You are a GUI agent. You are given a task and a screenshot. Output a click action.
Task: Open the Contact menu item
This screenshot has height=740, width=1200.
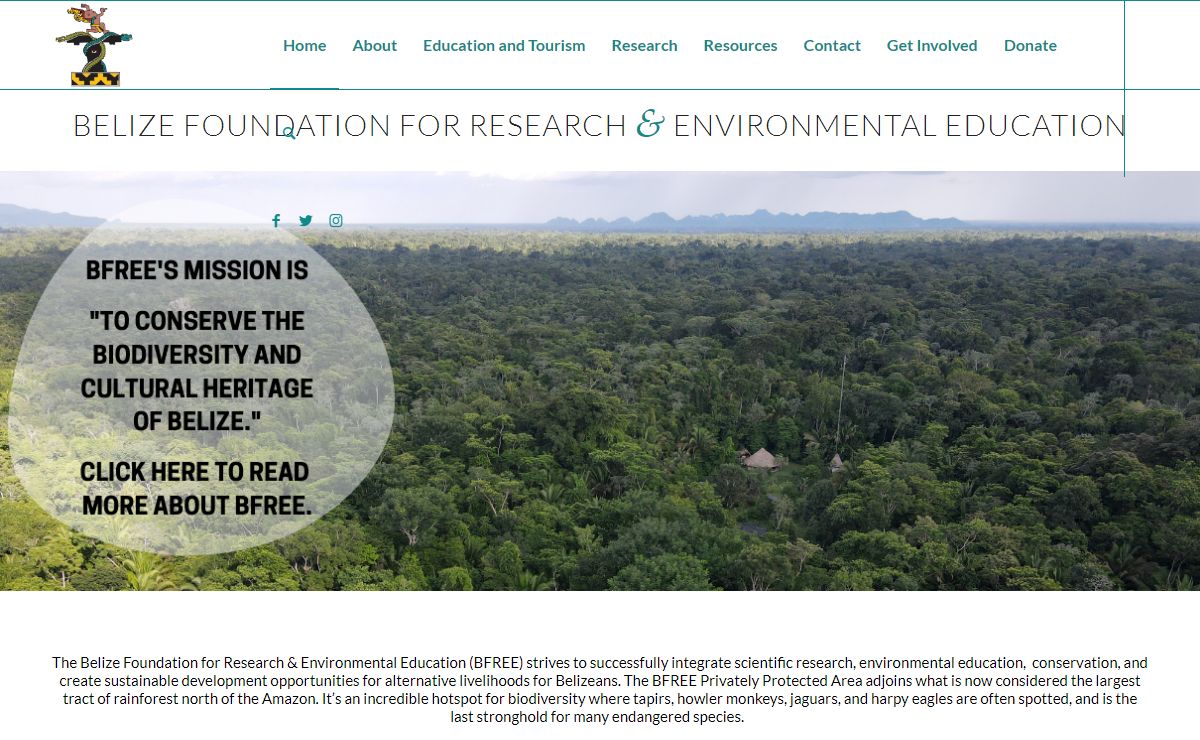click(832, 45)
